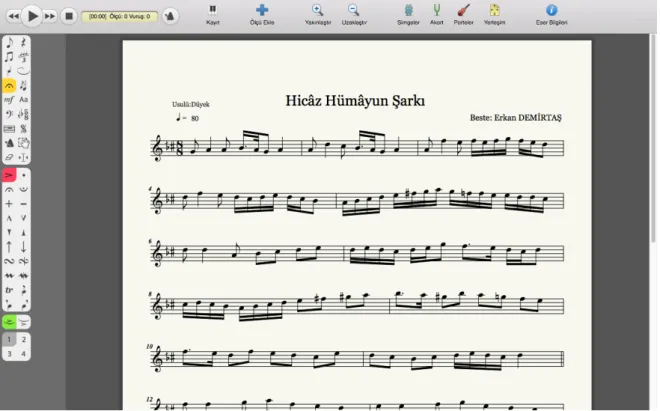Click the vertical scrollbar on right
This screenshot has height=411, width=660.
(654, 139)
